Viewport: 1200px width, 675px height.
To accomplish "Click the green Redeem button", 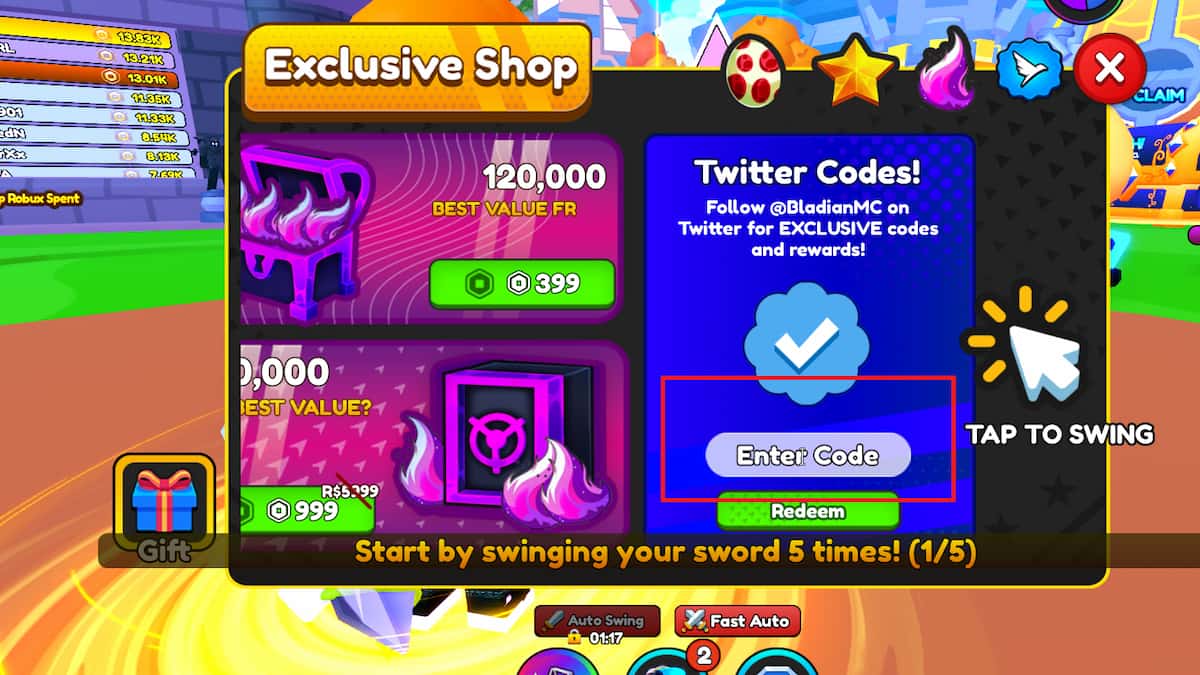I will click(808, 511).
